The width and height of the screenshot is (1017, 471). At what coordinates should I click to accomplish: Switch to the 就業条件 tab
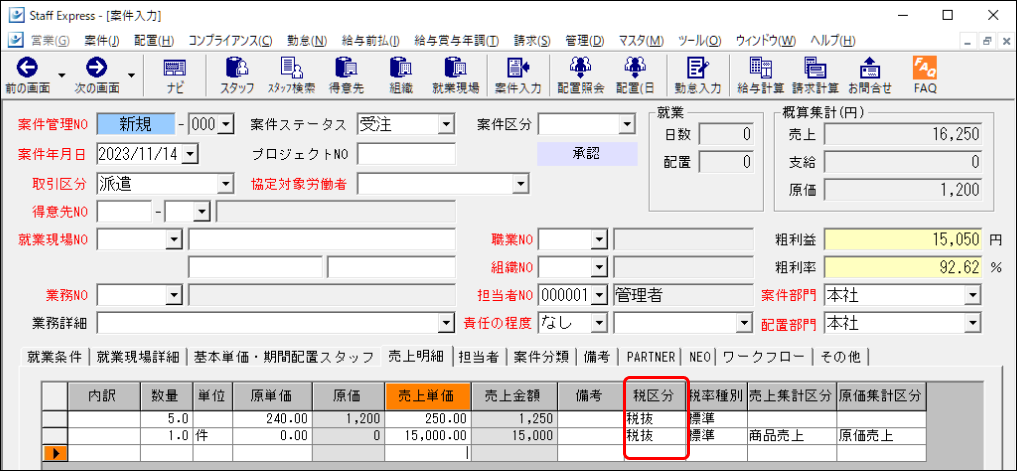pyautogui.click(x=54, y=356)
